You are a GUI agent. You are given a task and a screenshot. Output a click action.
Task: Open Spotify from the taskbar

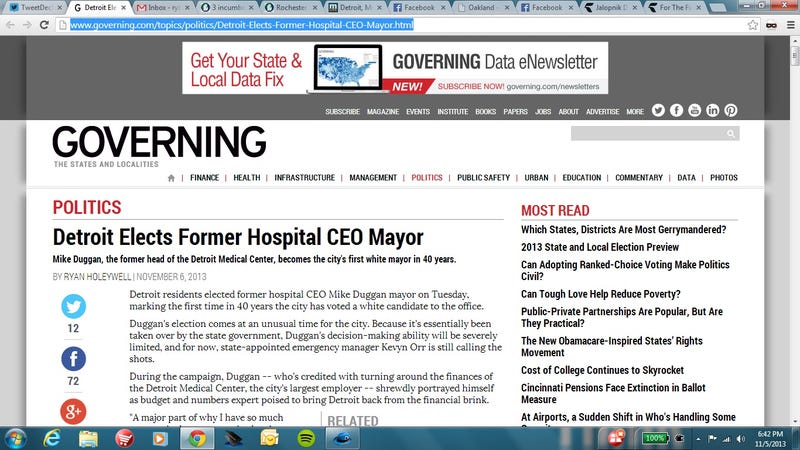coord(306,439)
